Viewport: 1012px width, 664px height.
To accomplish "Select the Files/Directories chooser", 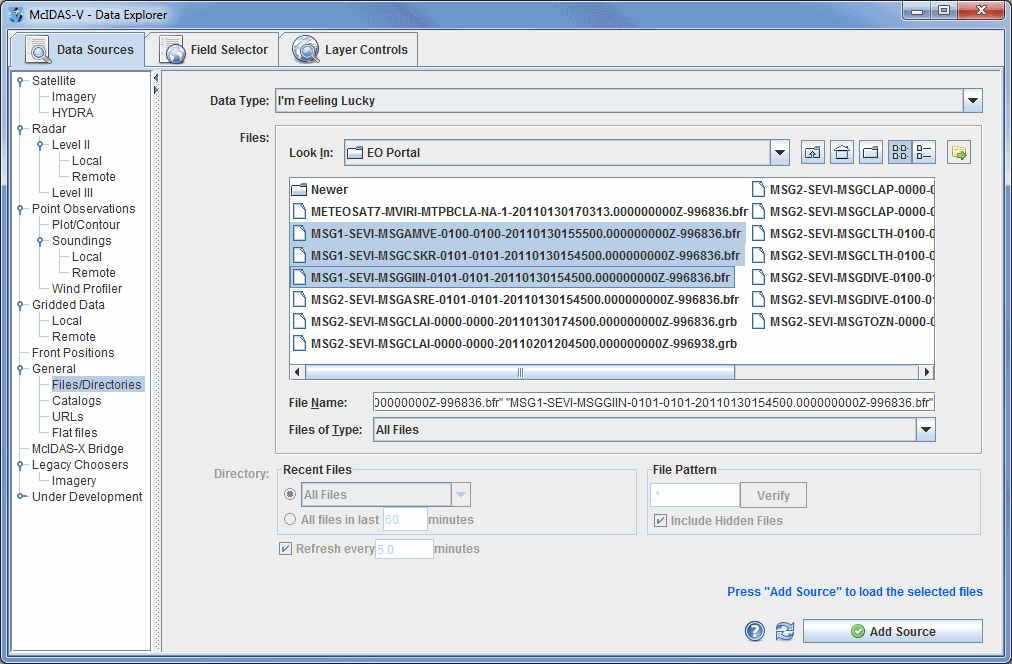I will (x=97, y=385).
